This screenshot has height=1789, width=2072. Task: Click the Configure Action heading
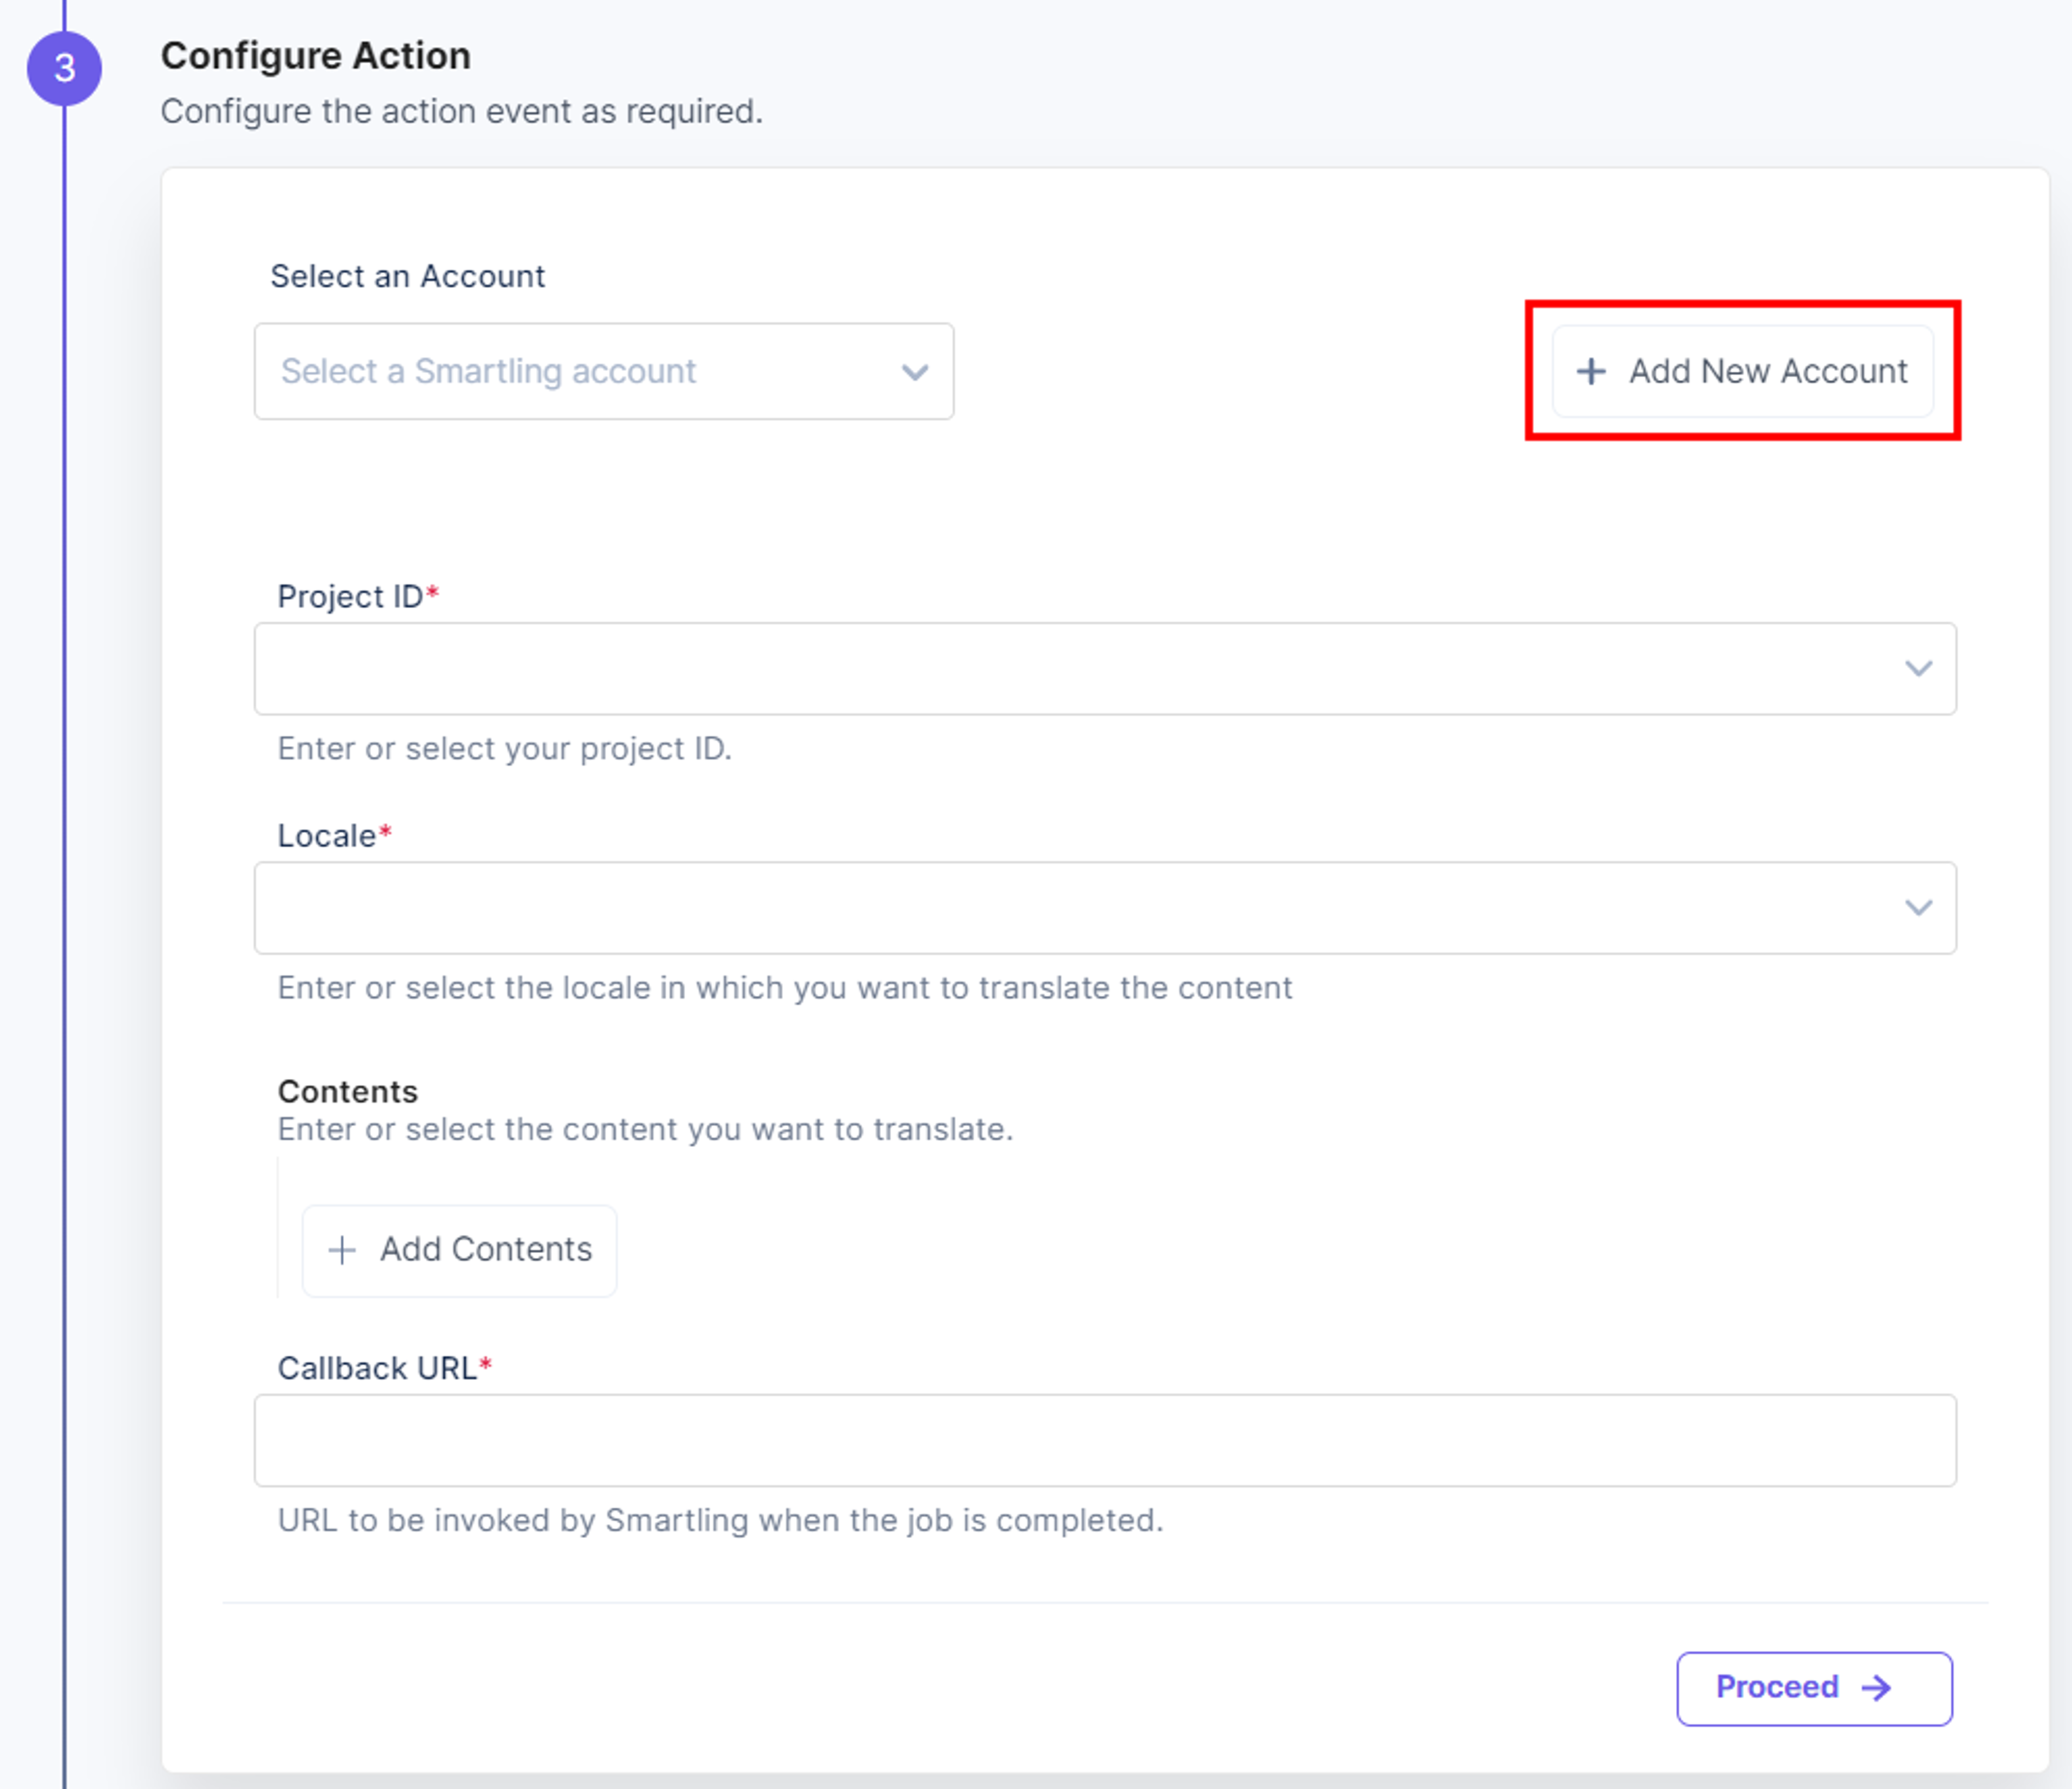point(316,56)
